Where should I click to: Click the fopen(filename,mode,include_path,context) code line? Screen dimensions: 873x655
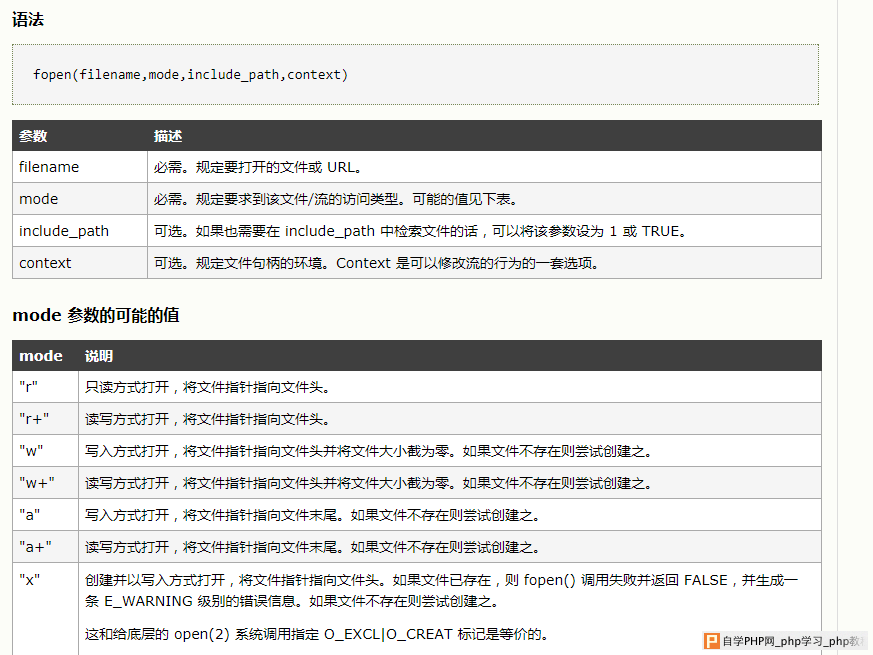pos(190,75)
